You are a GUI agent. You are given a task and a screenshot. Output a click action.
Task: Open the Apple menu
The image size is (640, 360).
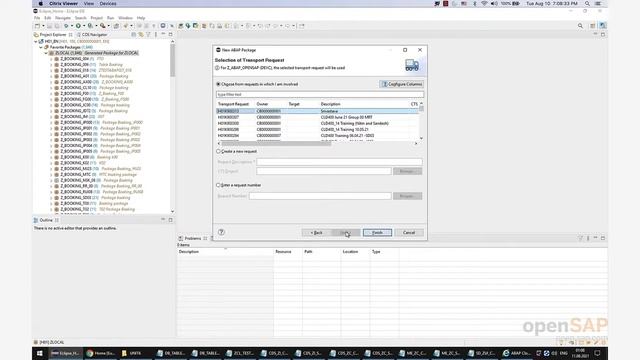[40, 3]
